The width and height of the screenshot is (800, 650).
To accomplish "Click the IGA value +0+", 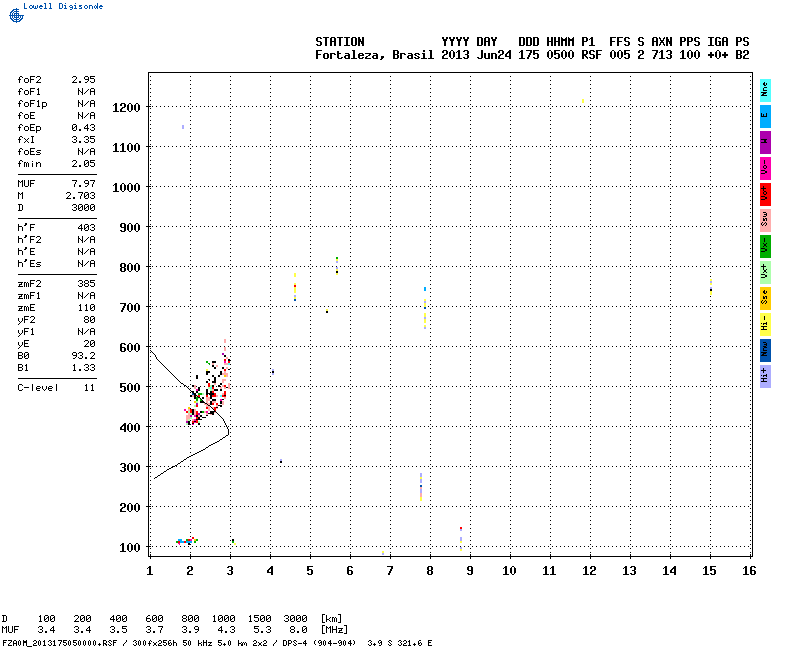I will tap(718, 55).
